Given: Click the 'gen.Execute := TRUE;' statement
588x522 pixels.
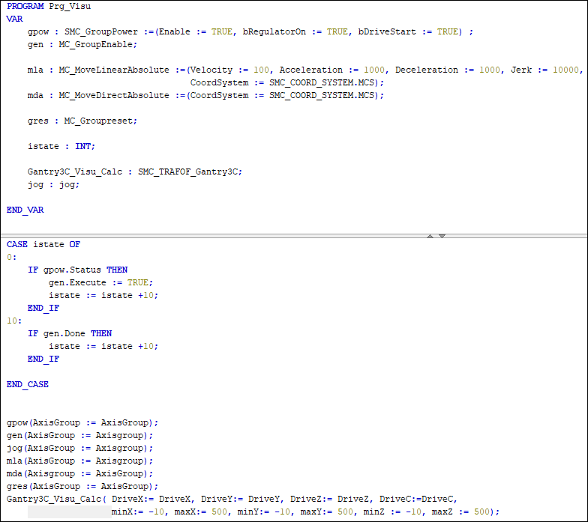Looking at the screenshot, I should [101, 283].
